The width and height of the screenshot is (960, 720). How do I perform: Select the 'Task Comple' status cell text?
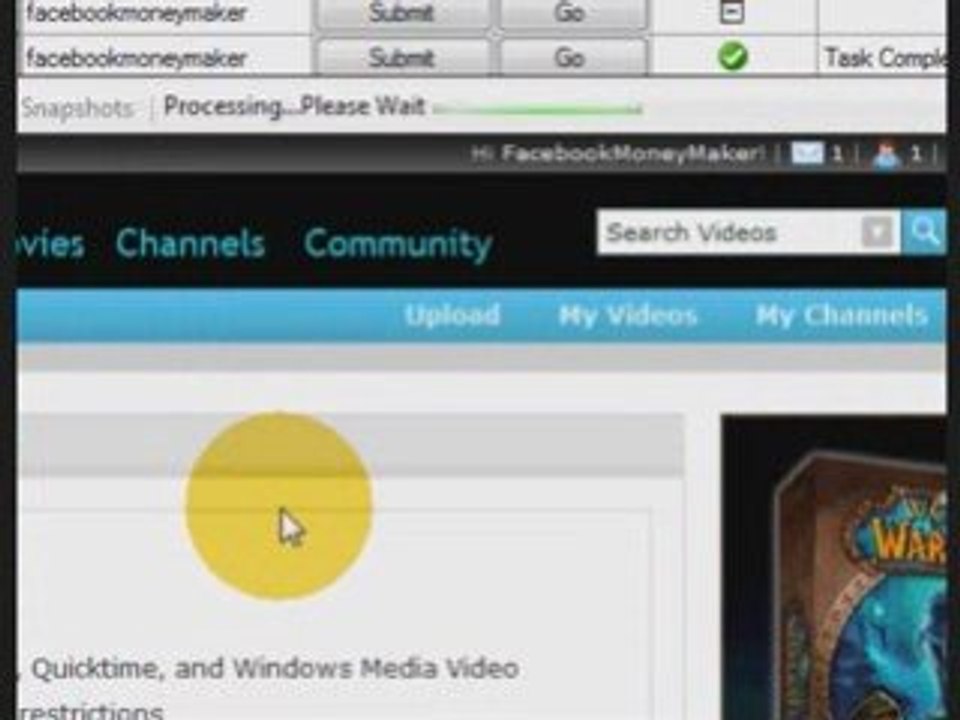coord(885,58)
